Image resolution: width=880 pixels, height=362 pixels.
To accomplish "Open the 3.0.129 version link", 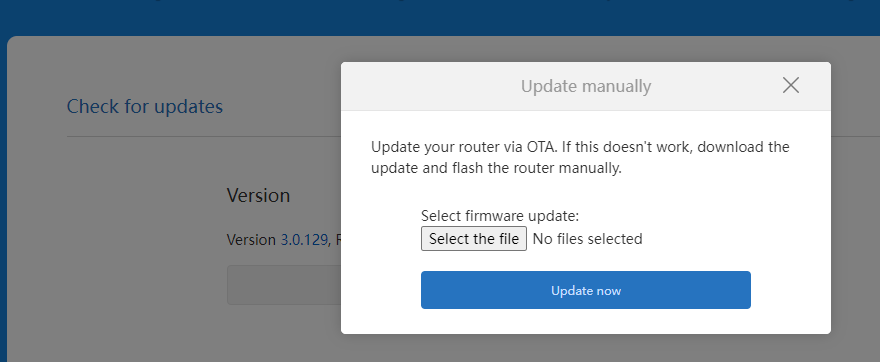I will click(x=304, y=240).
